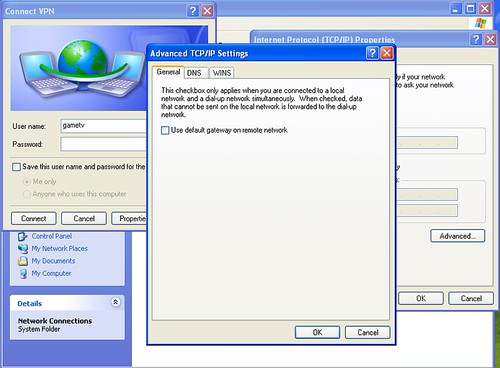Maximize the Network Connections window
Viewport: 500px width, 368px height.
(470, 9)
